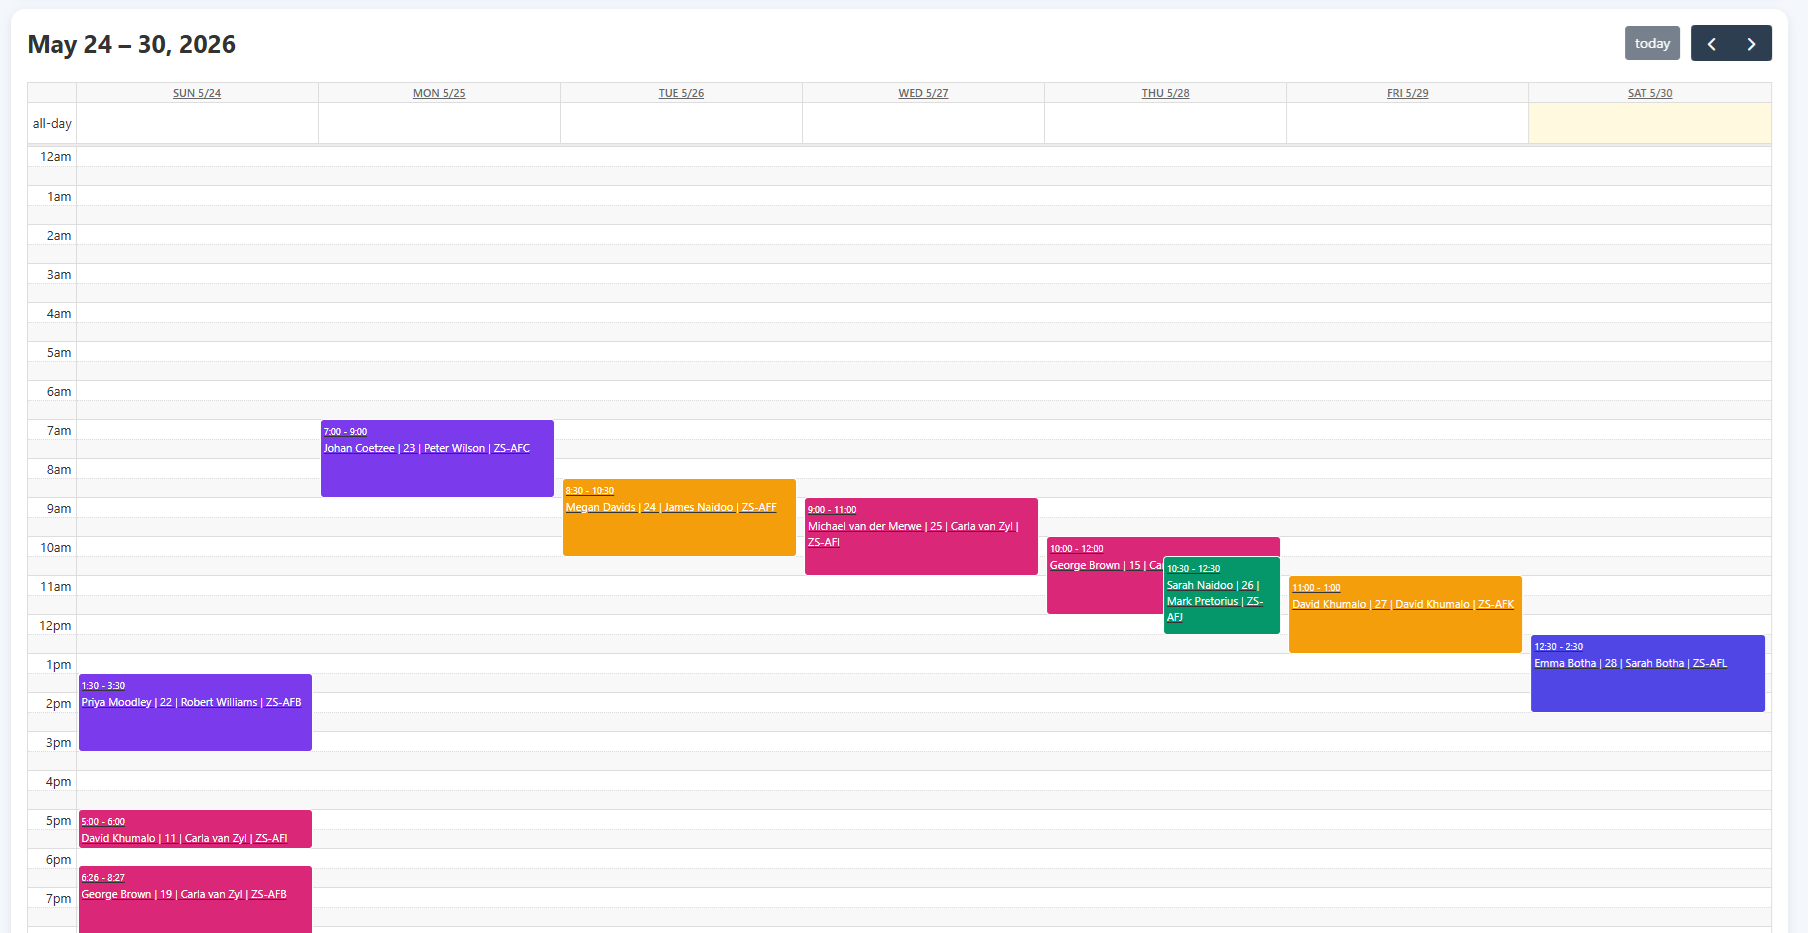
Task: Open David Khumalo 5:00 - 6:00 booking
Action: coord(195,829)
